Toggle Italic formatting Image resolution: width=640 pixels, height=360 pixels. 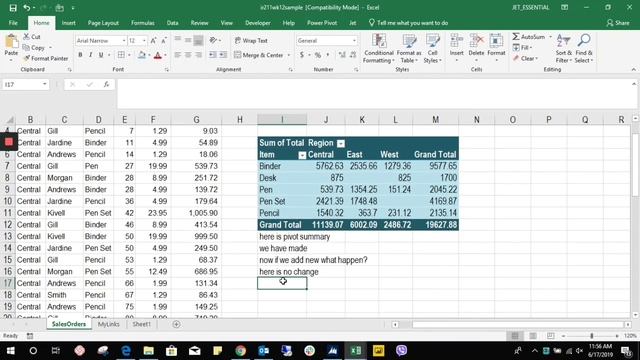click(x=90, y=55)
